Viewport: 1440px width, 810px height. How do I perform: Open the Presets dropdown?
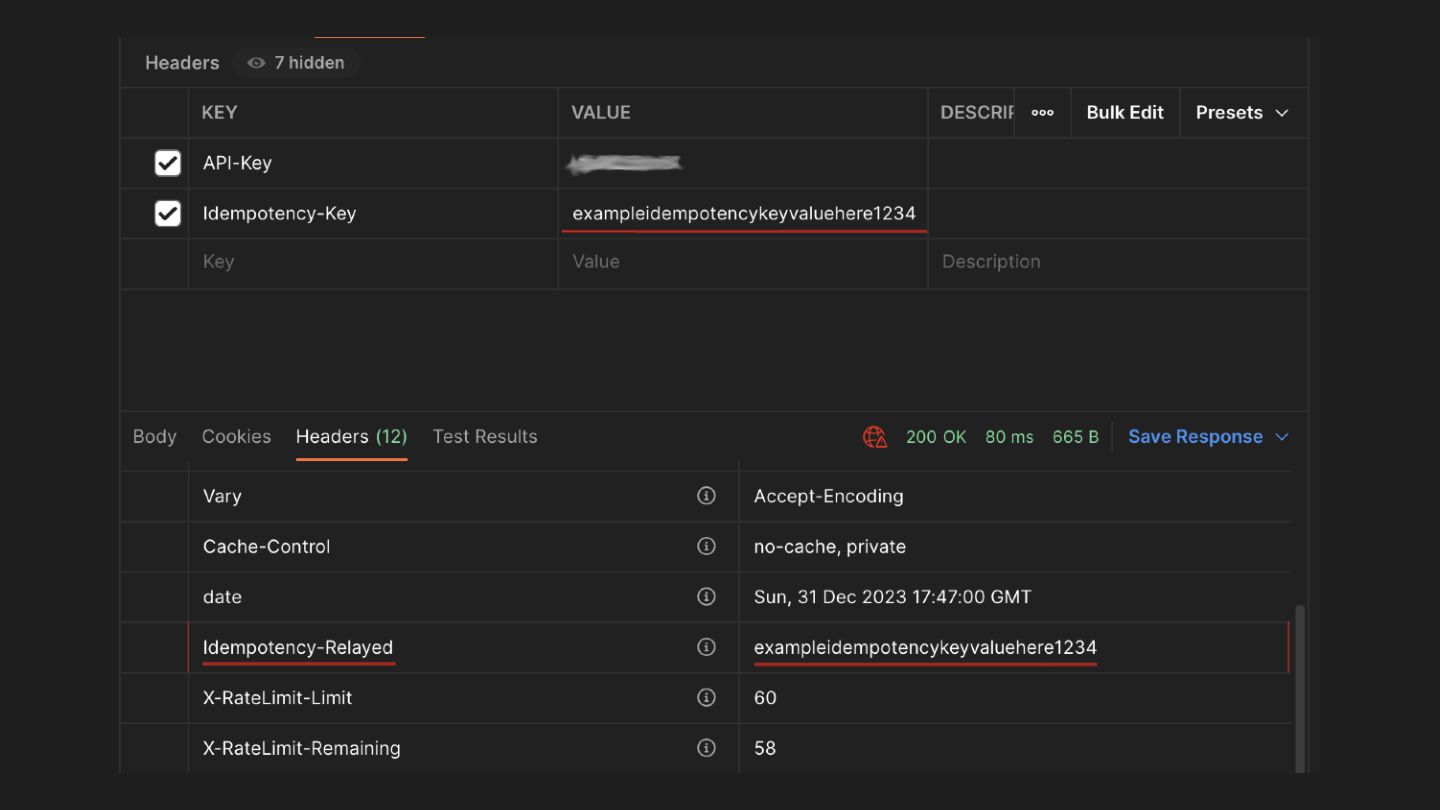pyautogui.click(x=1241, y=113)
